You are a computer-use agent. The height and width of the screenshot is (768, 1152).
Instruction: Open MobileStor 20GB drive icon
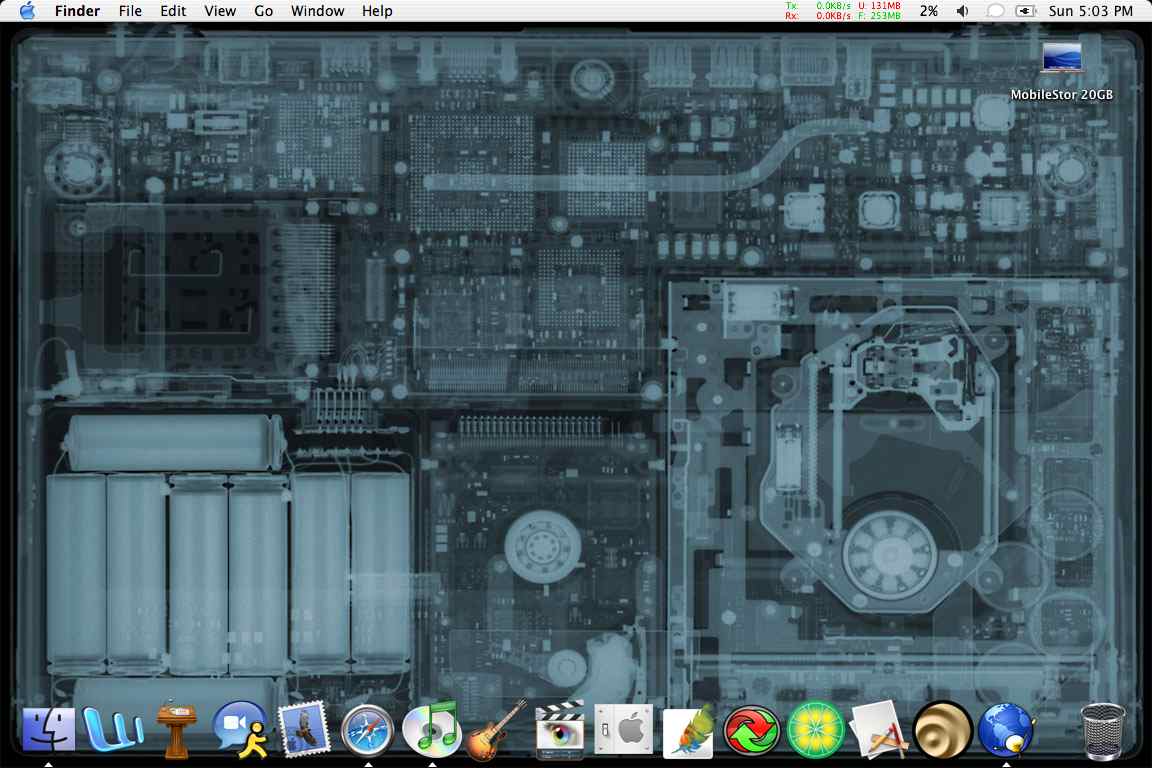click(1061, 58)
